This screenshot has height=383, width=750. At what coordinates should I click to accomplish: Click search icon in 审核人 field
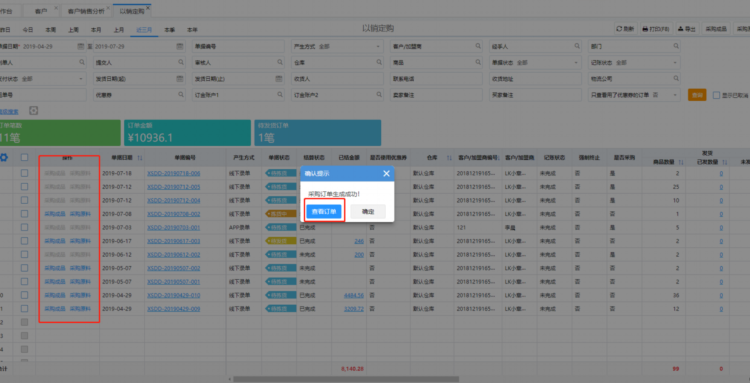tap(280, 62)
